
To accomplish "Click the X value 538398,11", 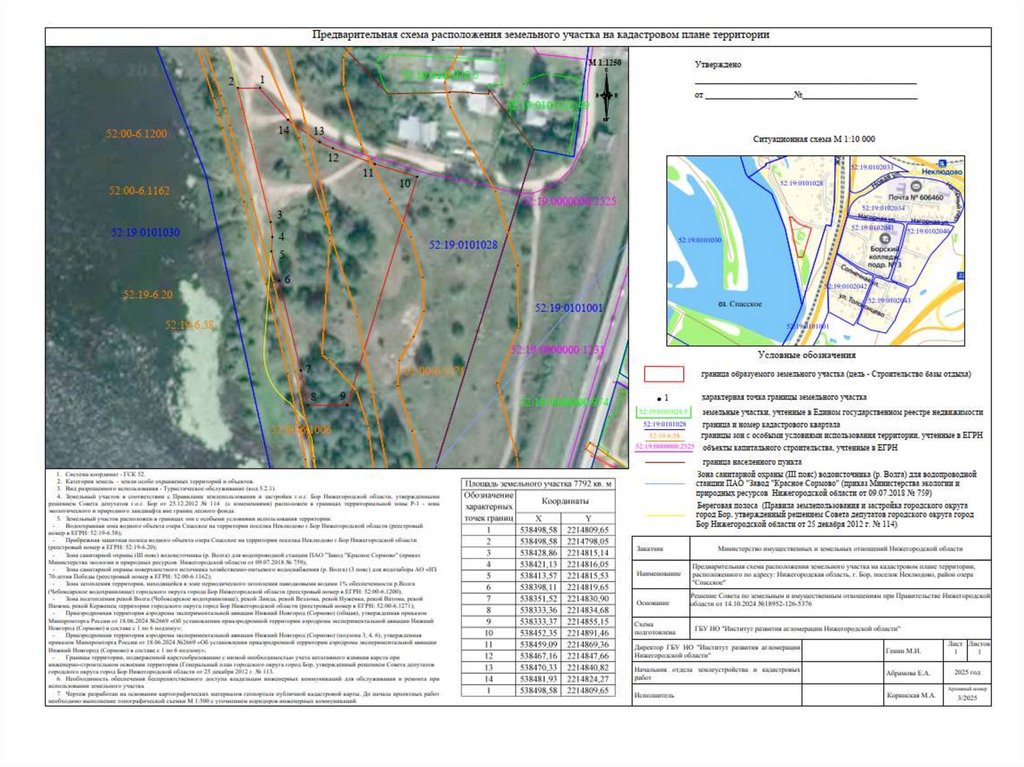I will click(539, 587).
